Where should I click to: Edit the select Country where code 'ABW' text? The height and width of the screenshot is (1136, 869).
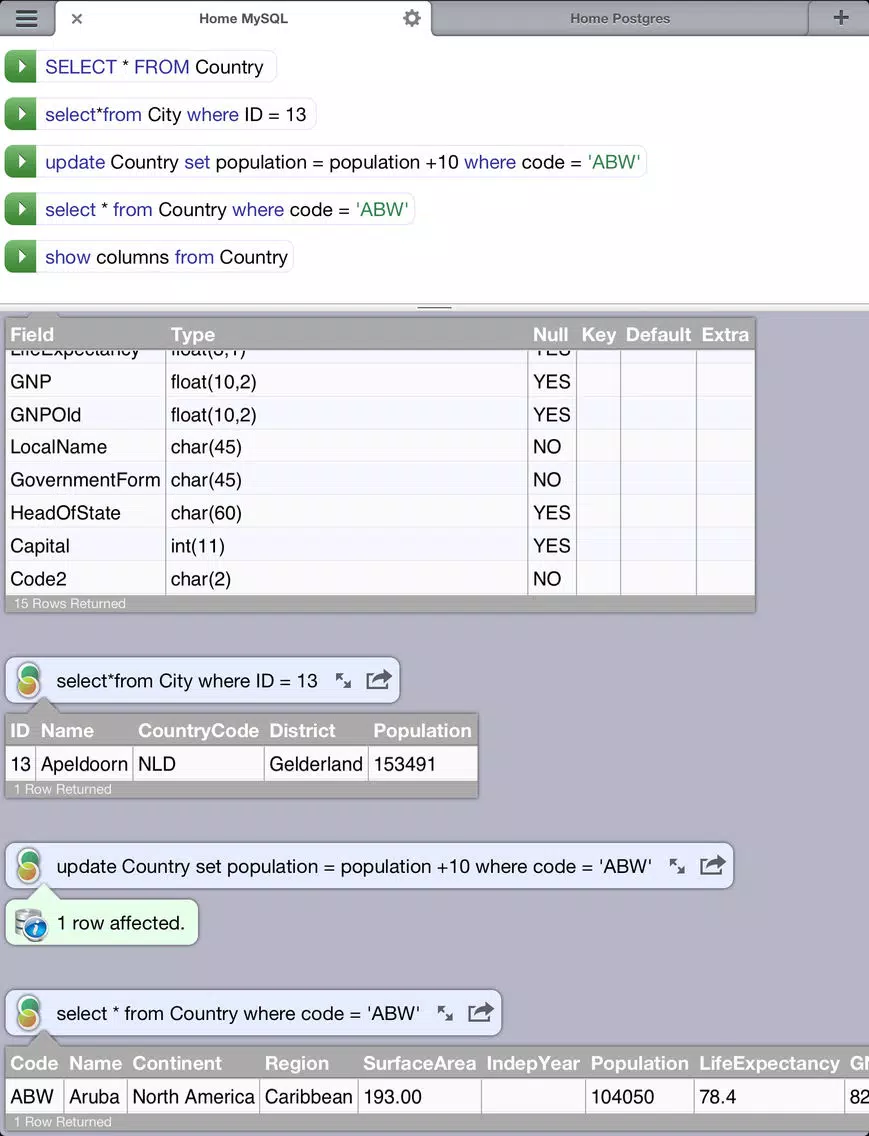225,209
